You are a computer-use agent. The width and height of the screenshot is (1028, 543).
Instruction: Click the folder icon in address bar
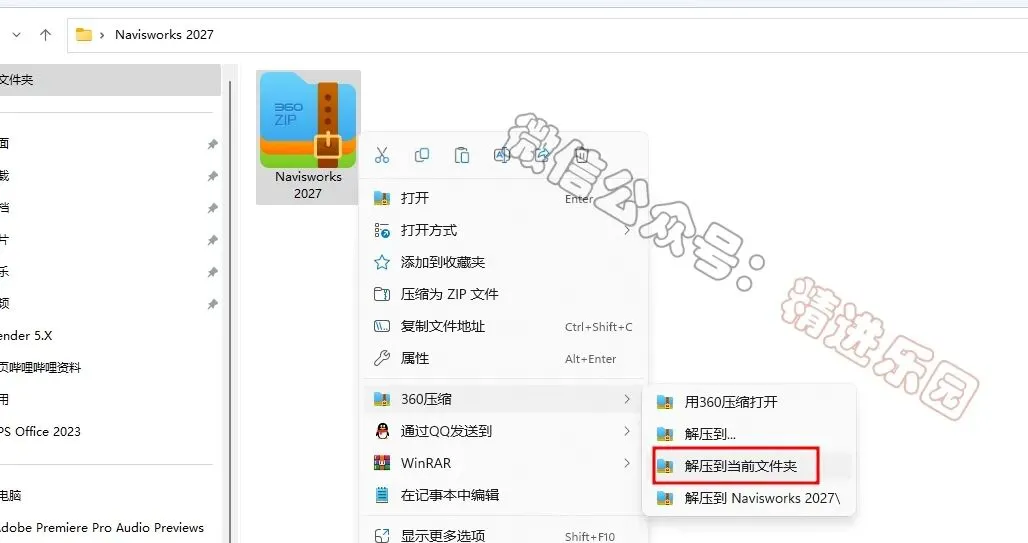tap(83, 35)
